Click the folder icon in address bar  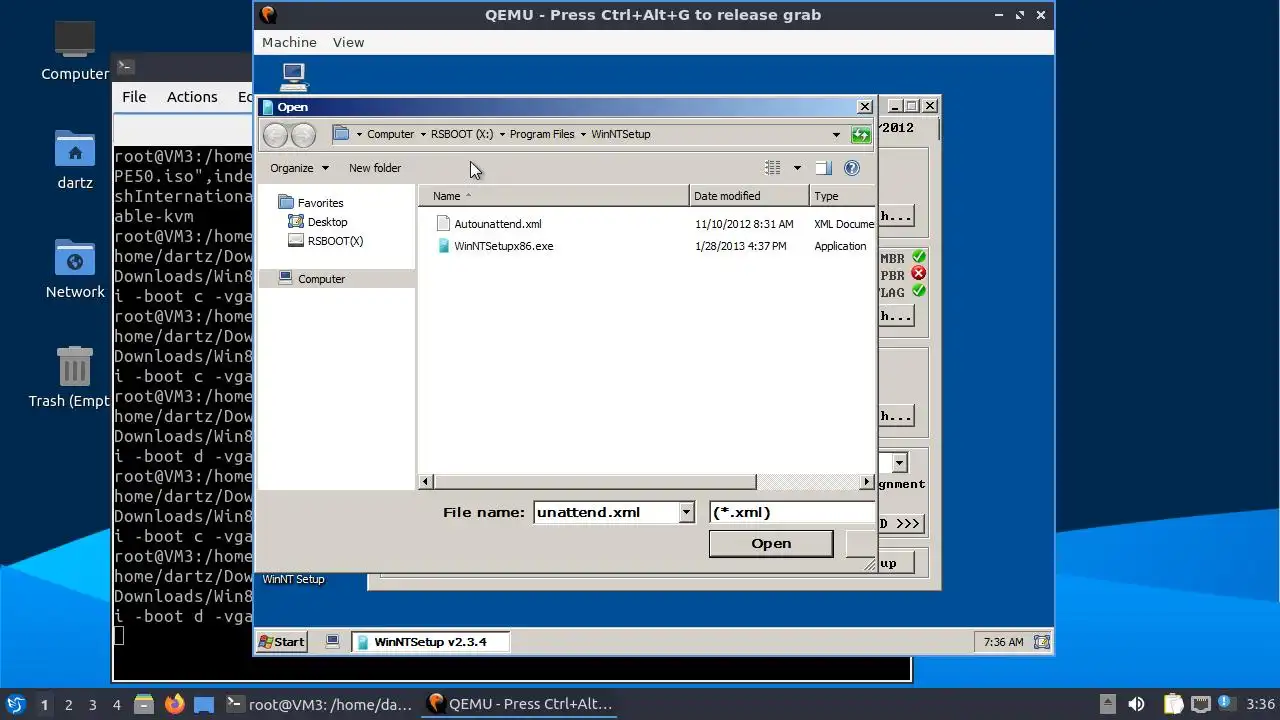click(x=341, y=134)
